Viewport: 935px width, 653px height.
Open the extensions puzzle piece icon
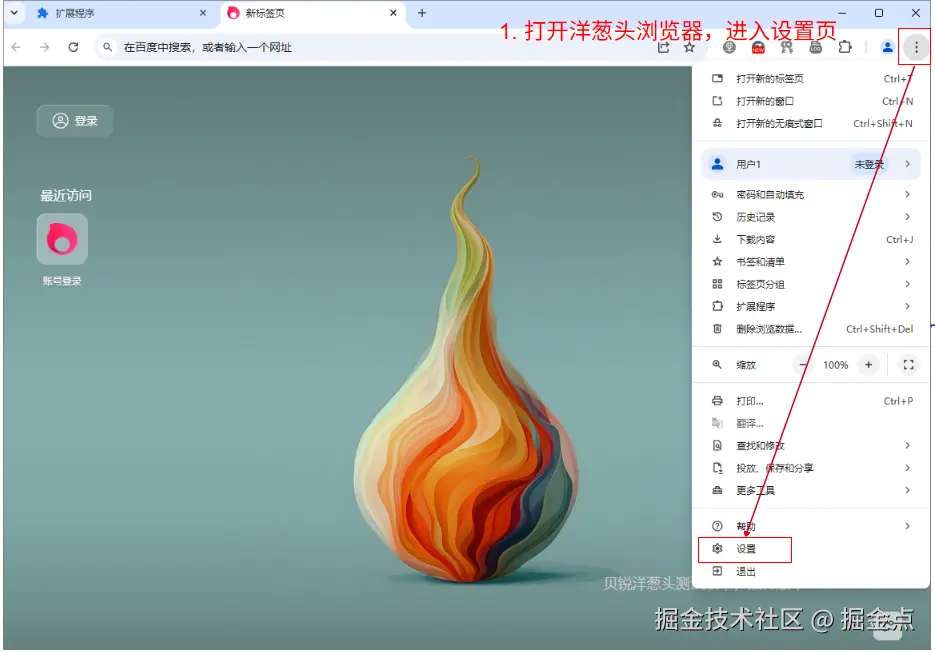click(x=846, y=46)
